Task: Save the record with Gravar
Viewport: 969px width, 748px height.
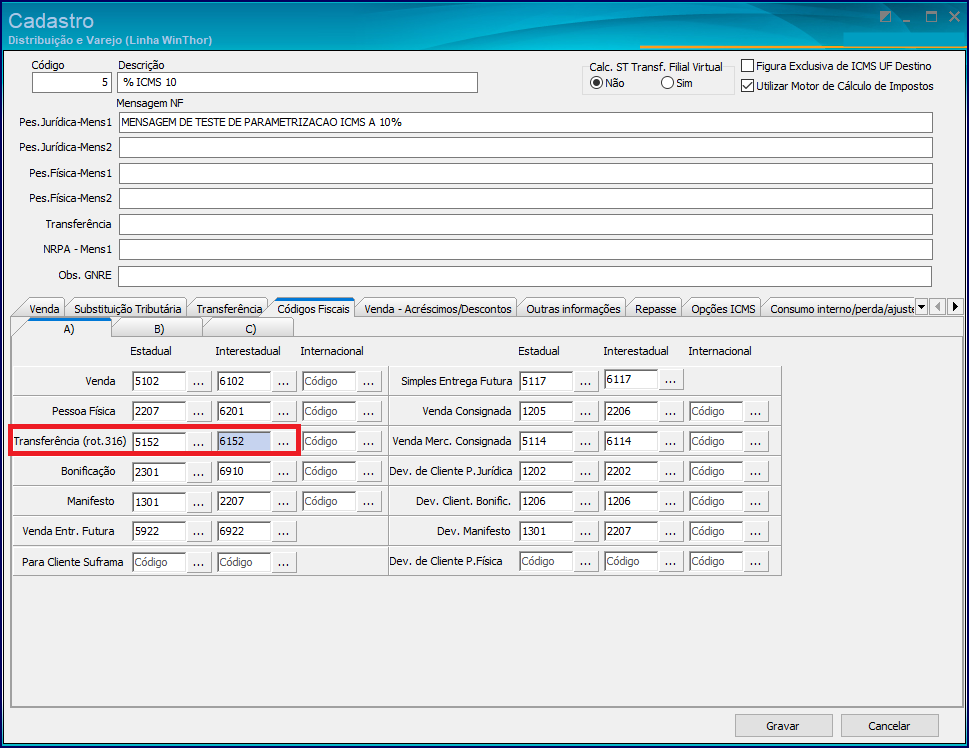Action: point(783,726)
